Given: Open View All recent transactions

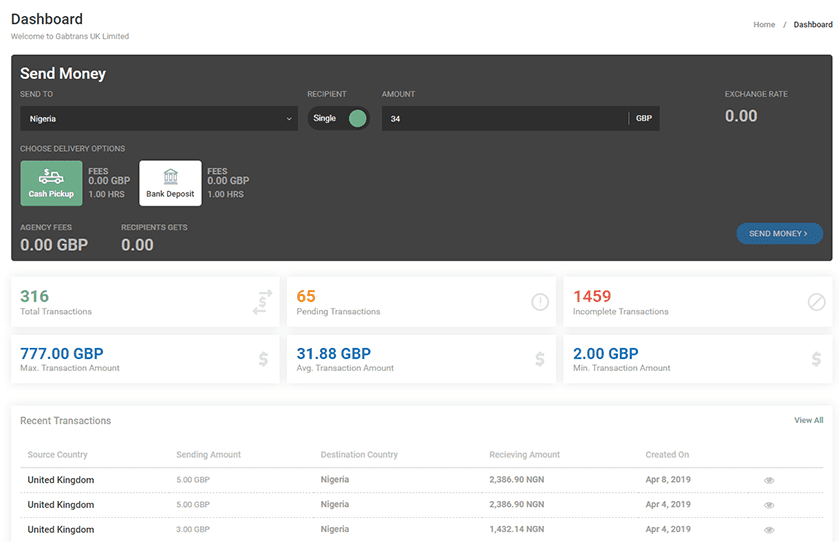Looking at the screenshot, I should click(808, 421).
